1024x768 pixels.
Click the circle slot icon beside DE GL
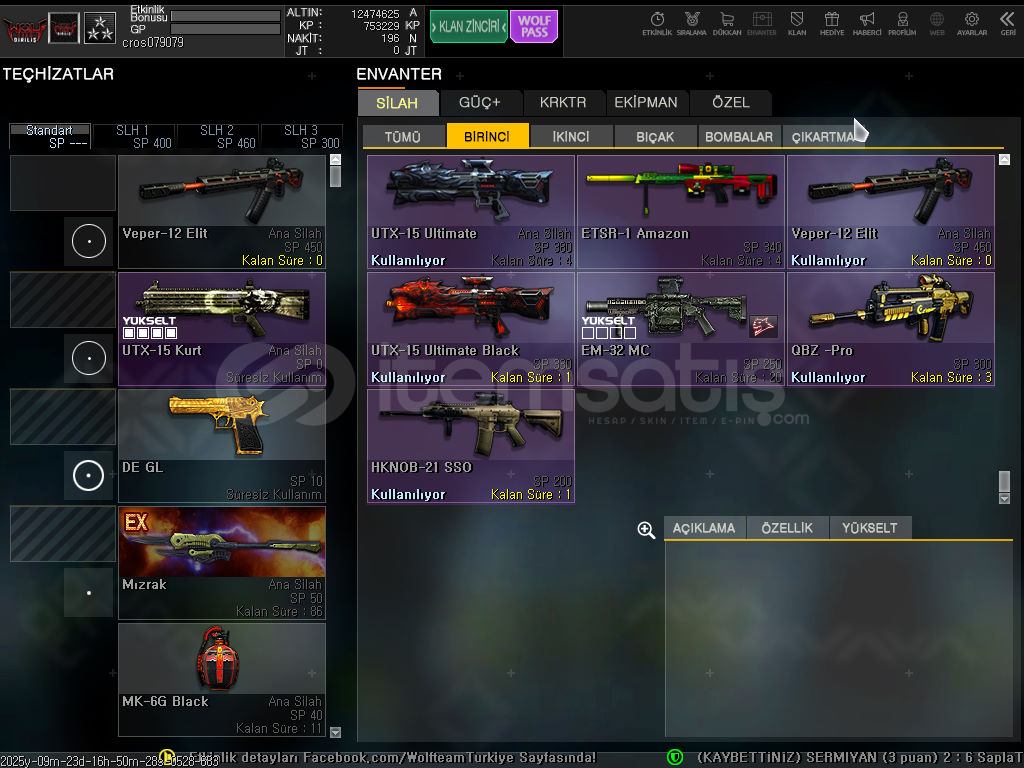pos(88,475)
